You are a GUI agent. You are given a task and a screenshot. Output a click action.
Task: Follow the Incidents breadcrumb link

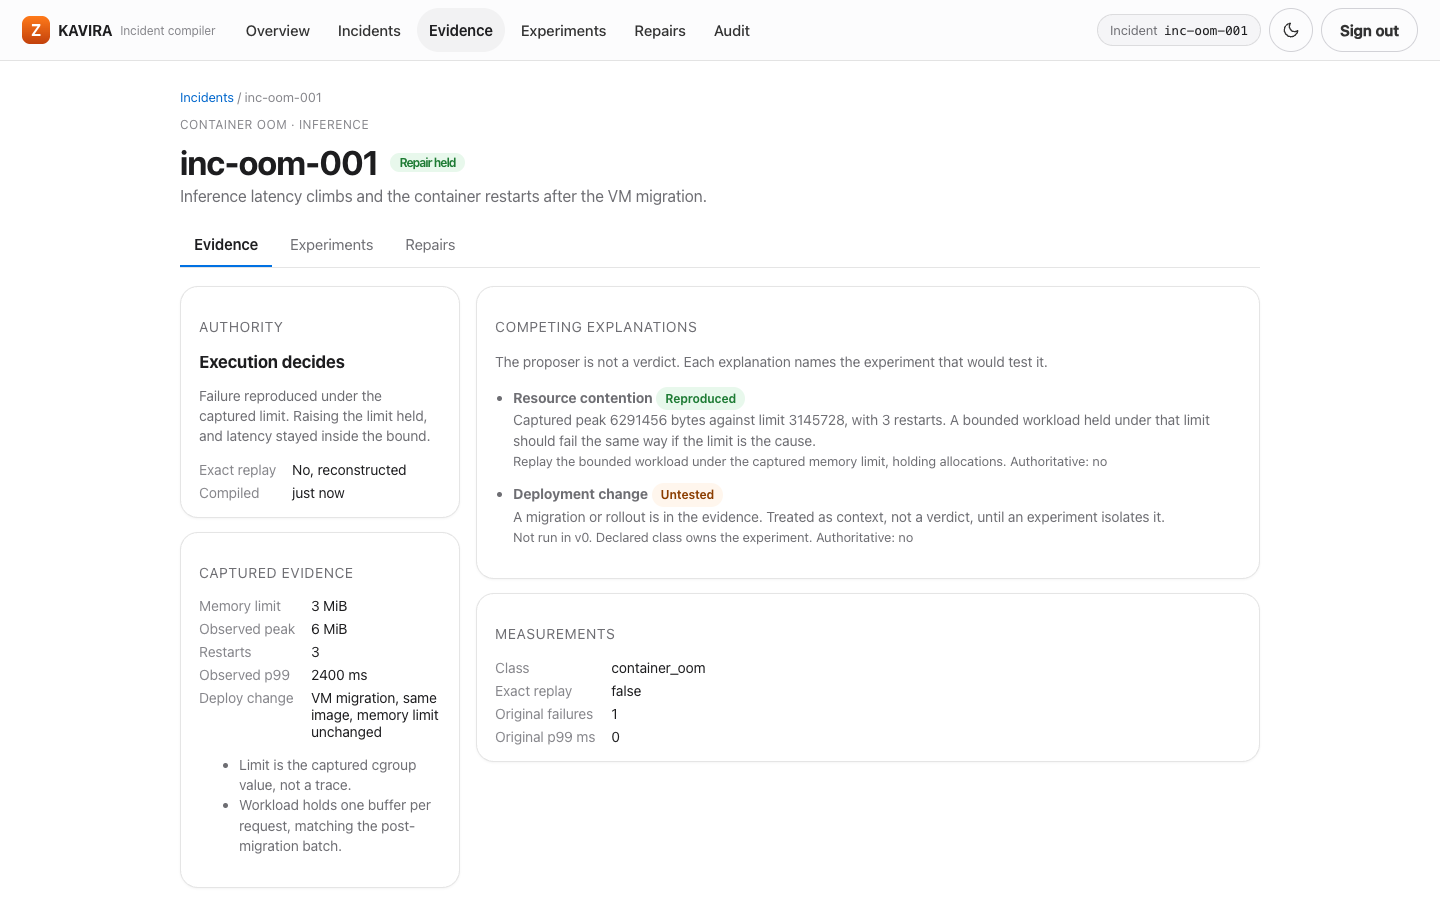pos(207,97)
